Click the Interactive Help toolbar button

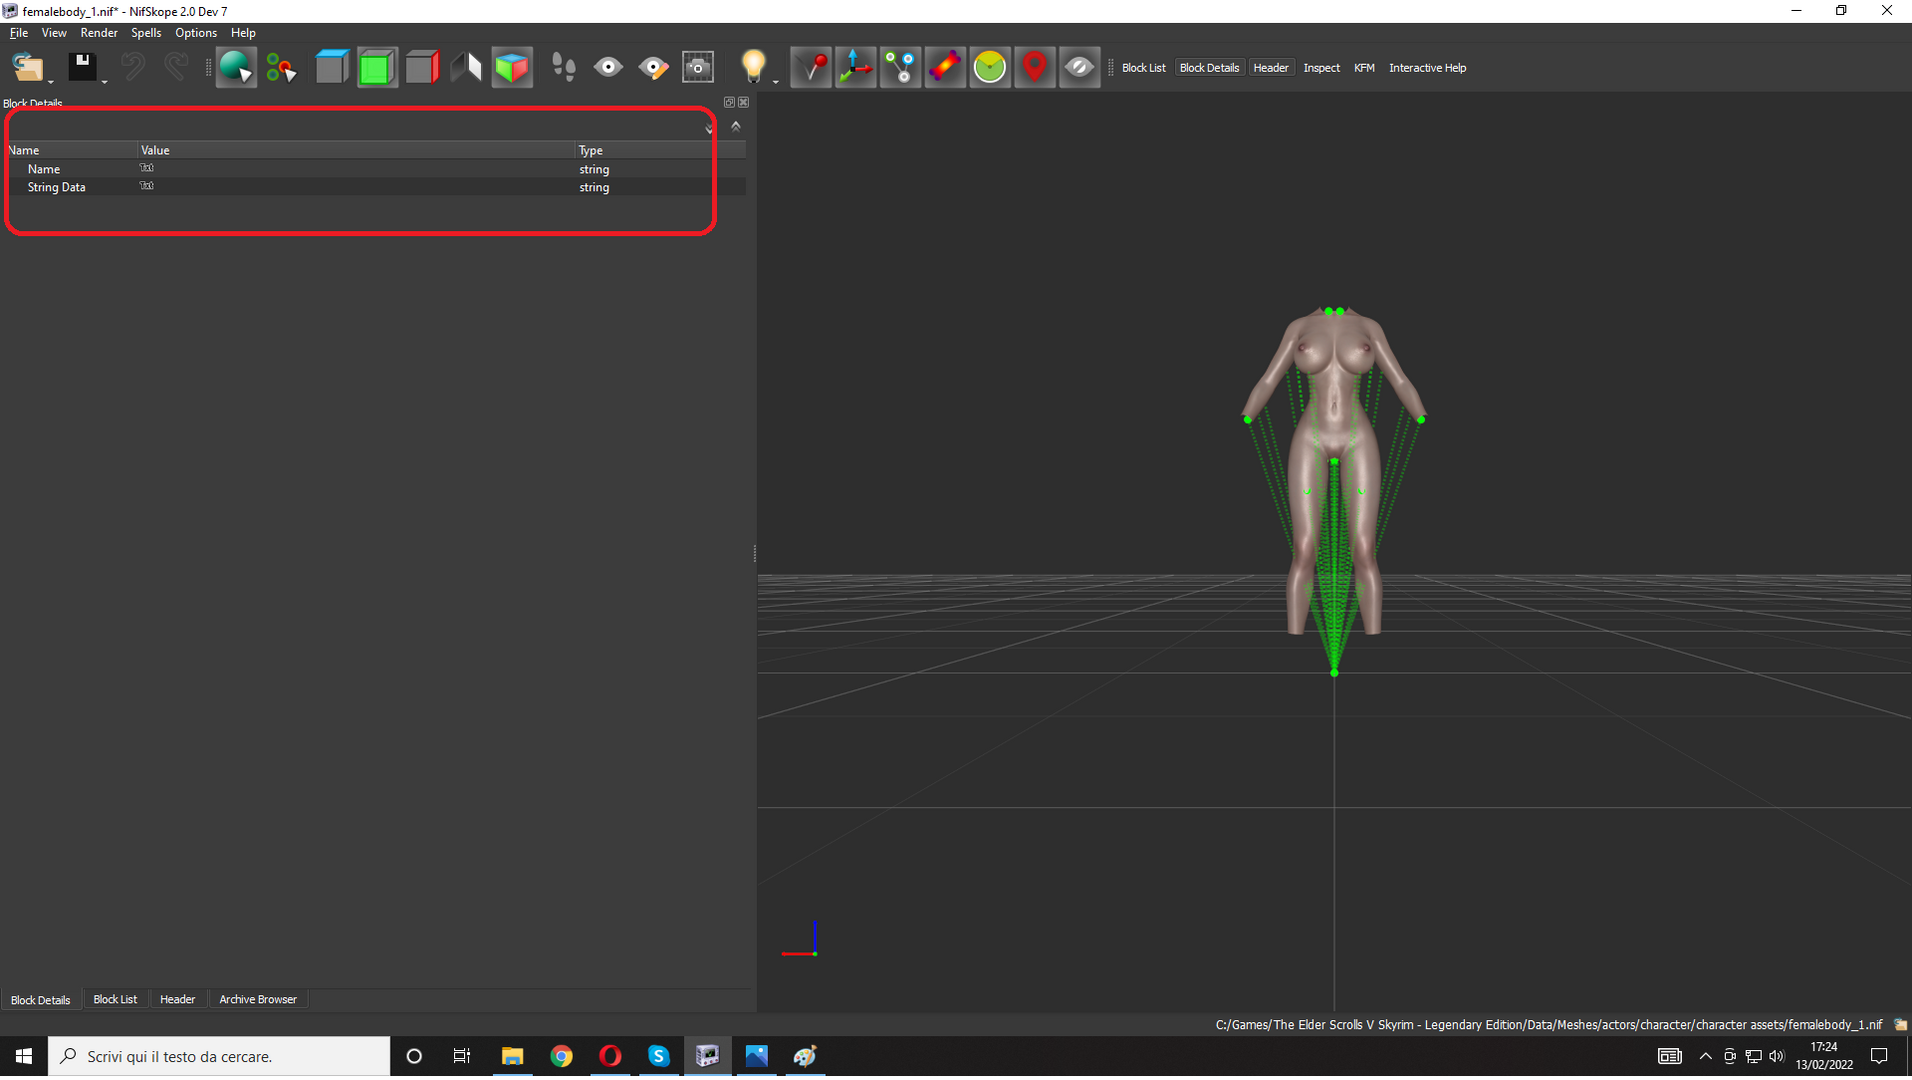1427,68
